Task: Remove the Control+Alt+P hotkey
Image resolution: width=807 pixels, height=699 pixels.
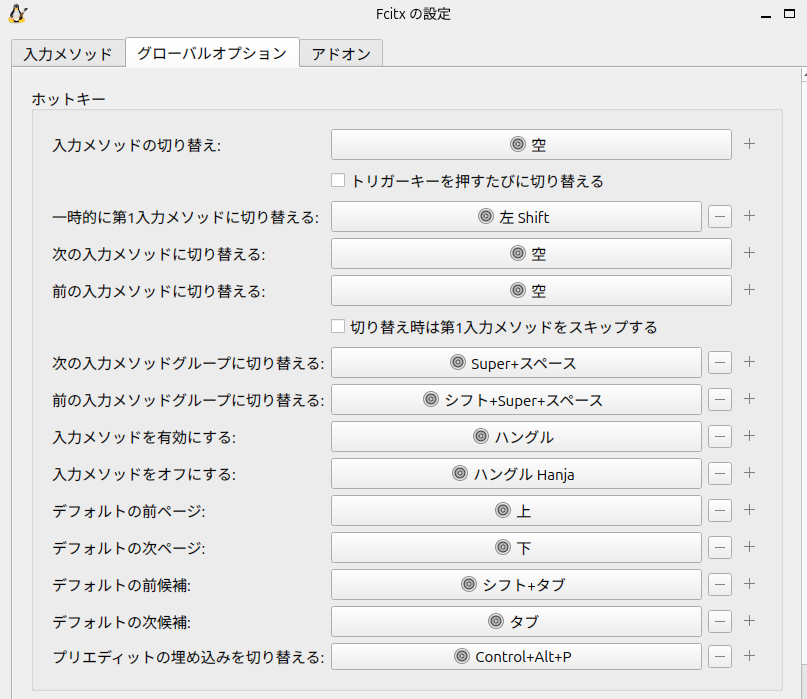Action: click(x=720, y=657)
